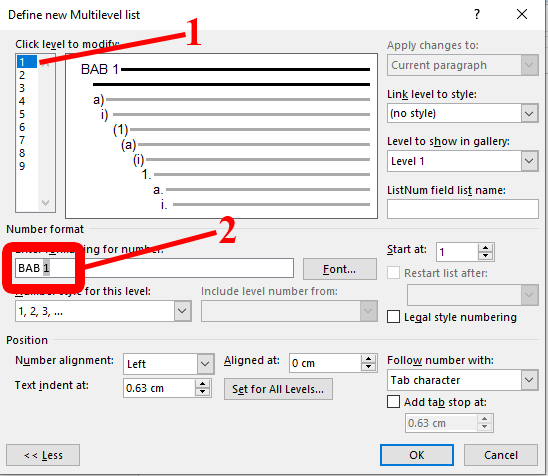Open the Follow number with dropdown
Viewport: 548px width, 476px height.
coord(463,380)
